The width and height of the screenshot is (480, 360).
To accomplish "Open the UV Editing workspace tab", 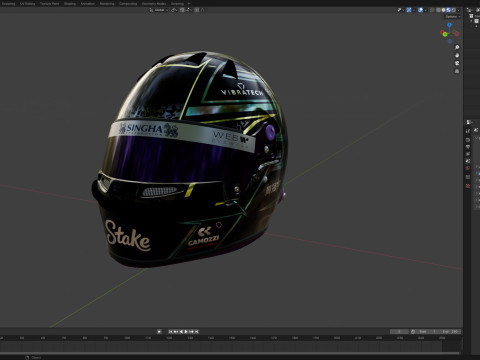I will 28,4.
